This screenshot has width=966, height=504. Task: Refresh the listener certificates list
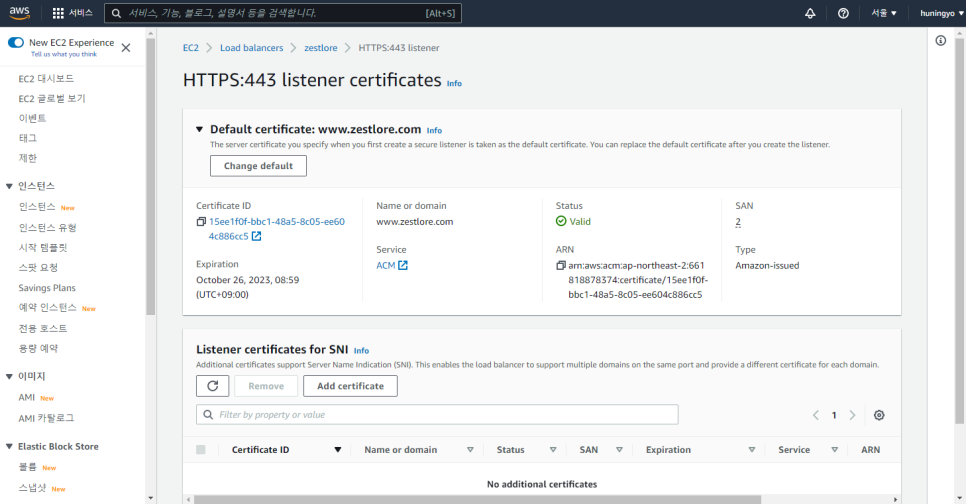pos(213,386)
